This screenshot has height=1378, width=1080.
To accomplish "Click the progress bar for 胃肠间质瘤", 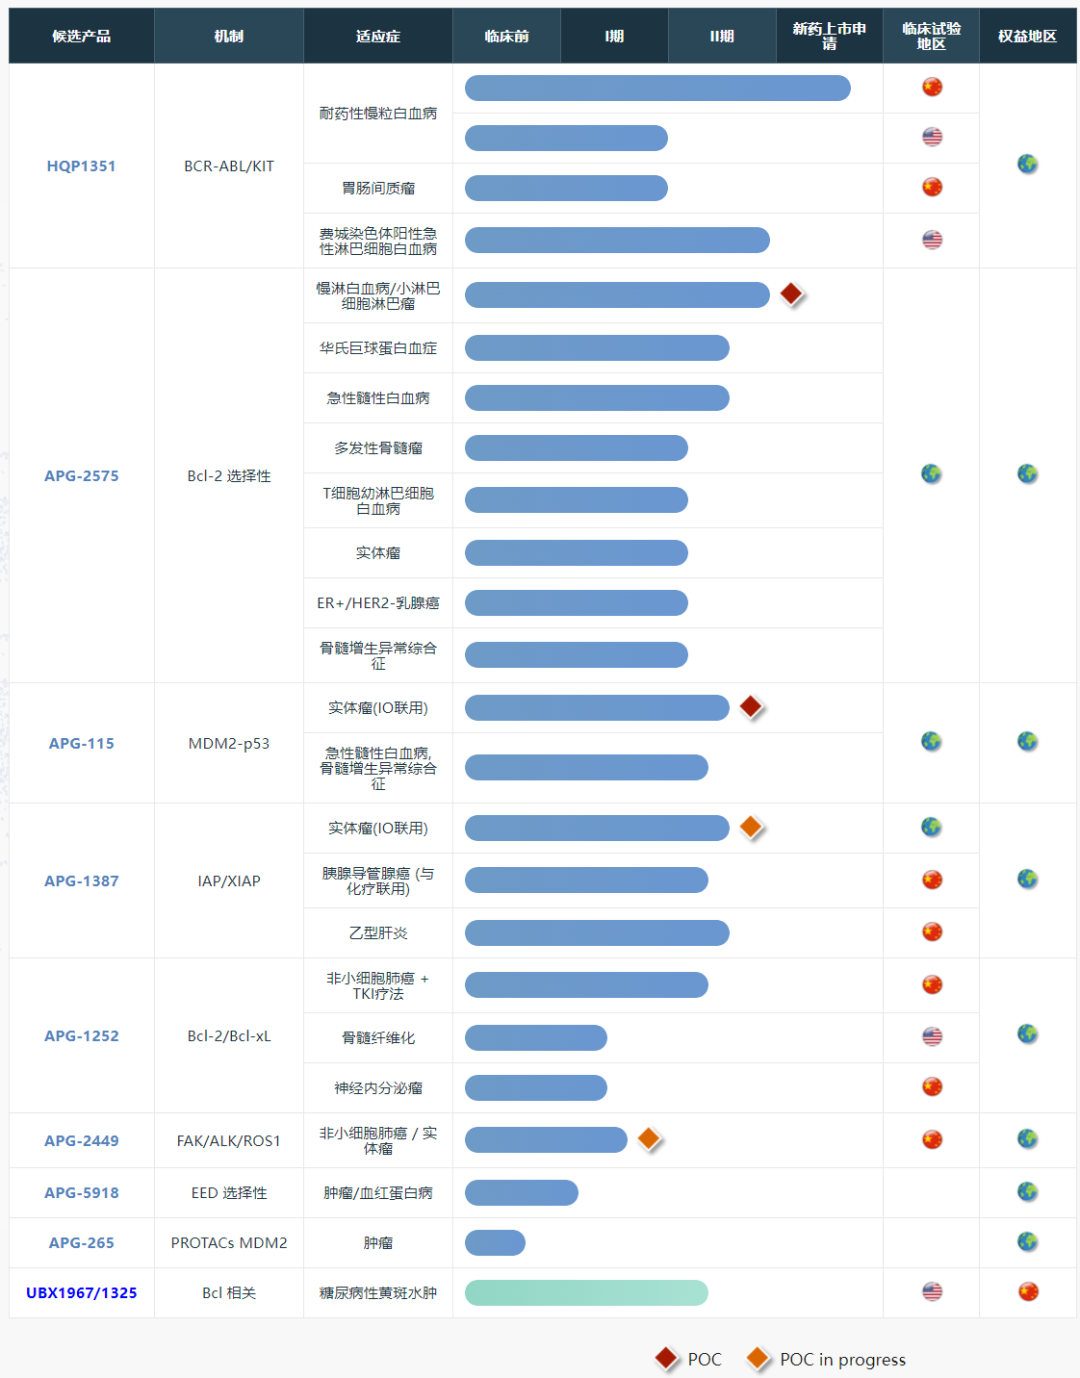I will click(x=566, y=188).
